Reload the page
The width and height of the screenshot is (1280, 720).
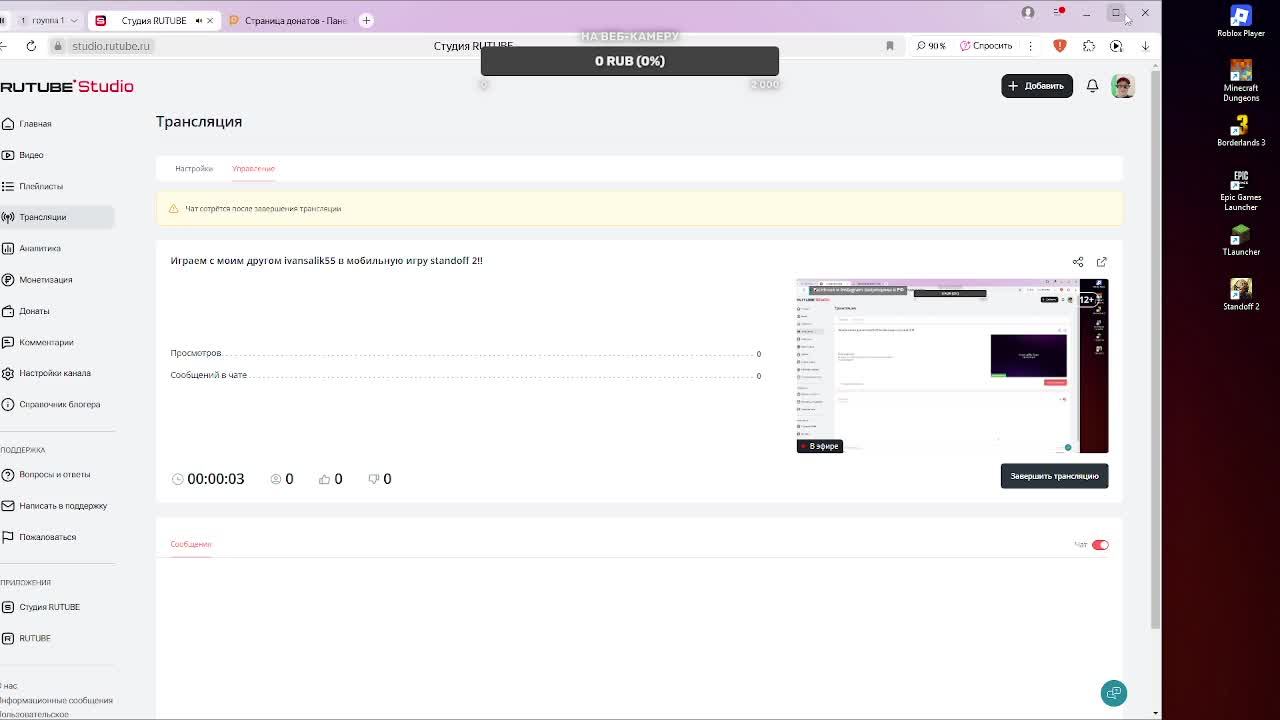click(31, 46)
